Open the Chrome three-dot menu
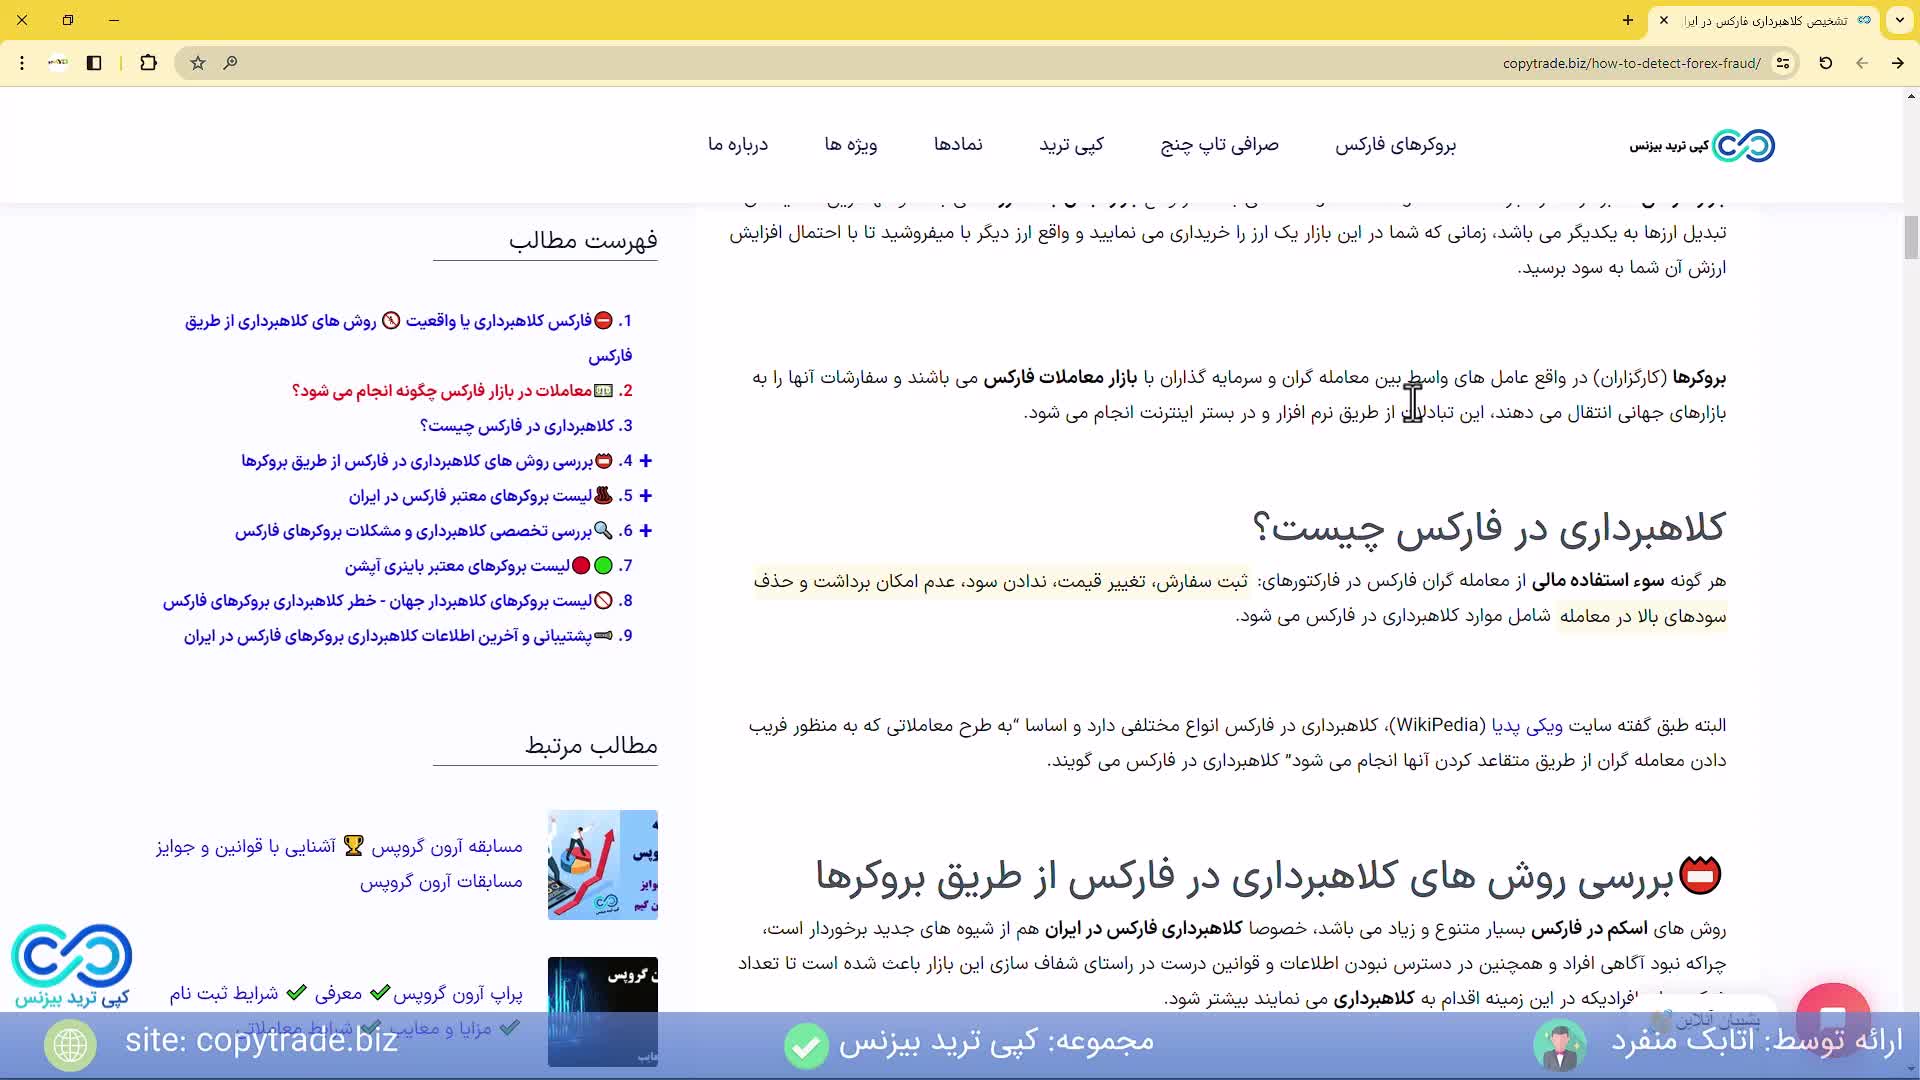The width and height of the screenshot is (1920, 1080). pos(22,63)
